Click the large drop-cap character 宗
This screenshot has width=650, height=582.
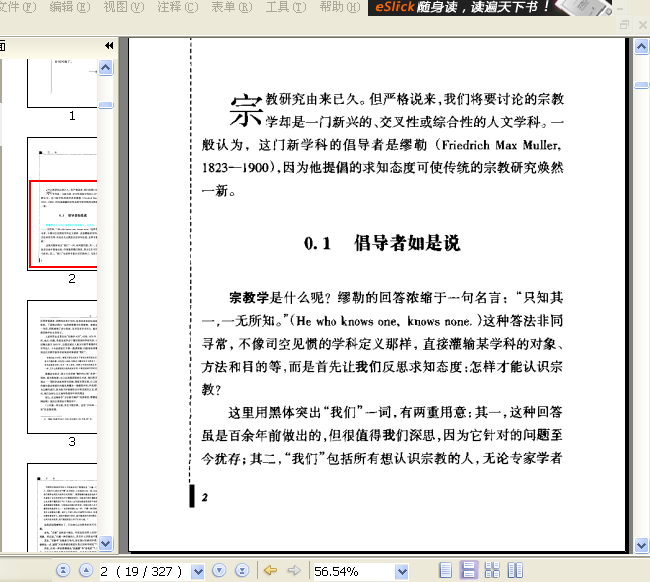coord(246,110)
